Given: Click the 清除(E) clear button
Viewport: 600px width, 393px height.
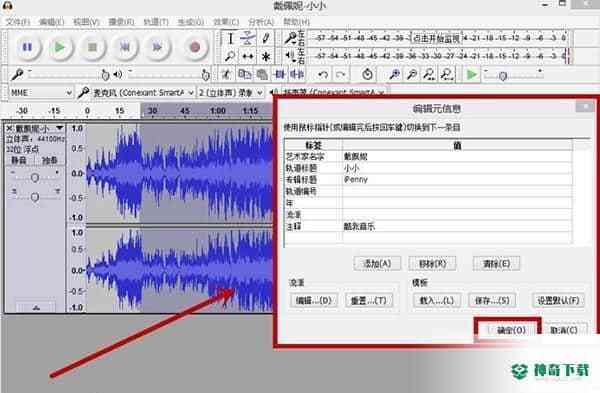Looking at the screenshot, I should point(496,263).
